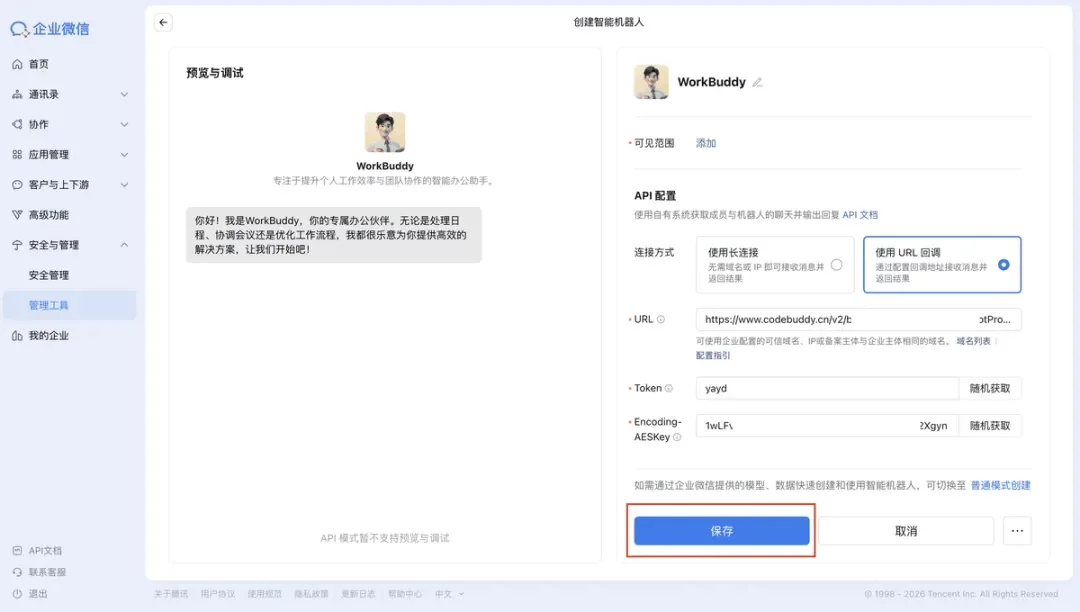
Task: Click the building icon beside 我的企业
Action: [x=17, y=336]
